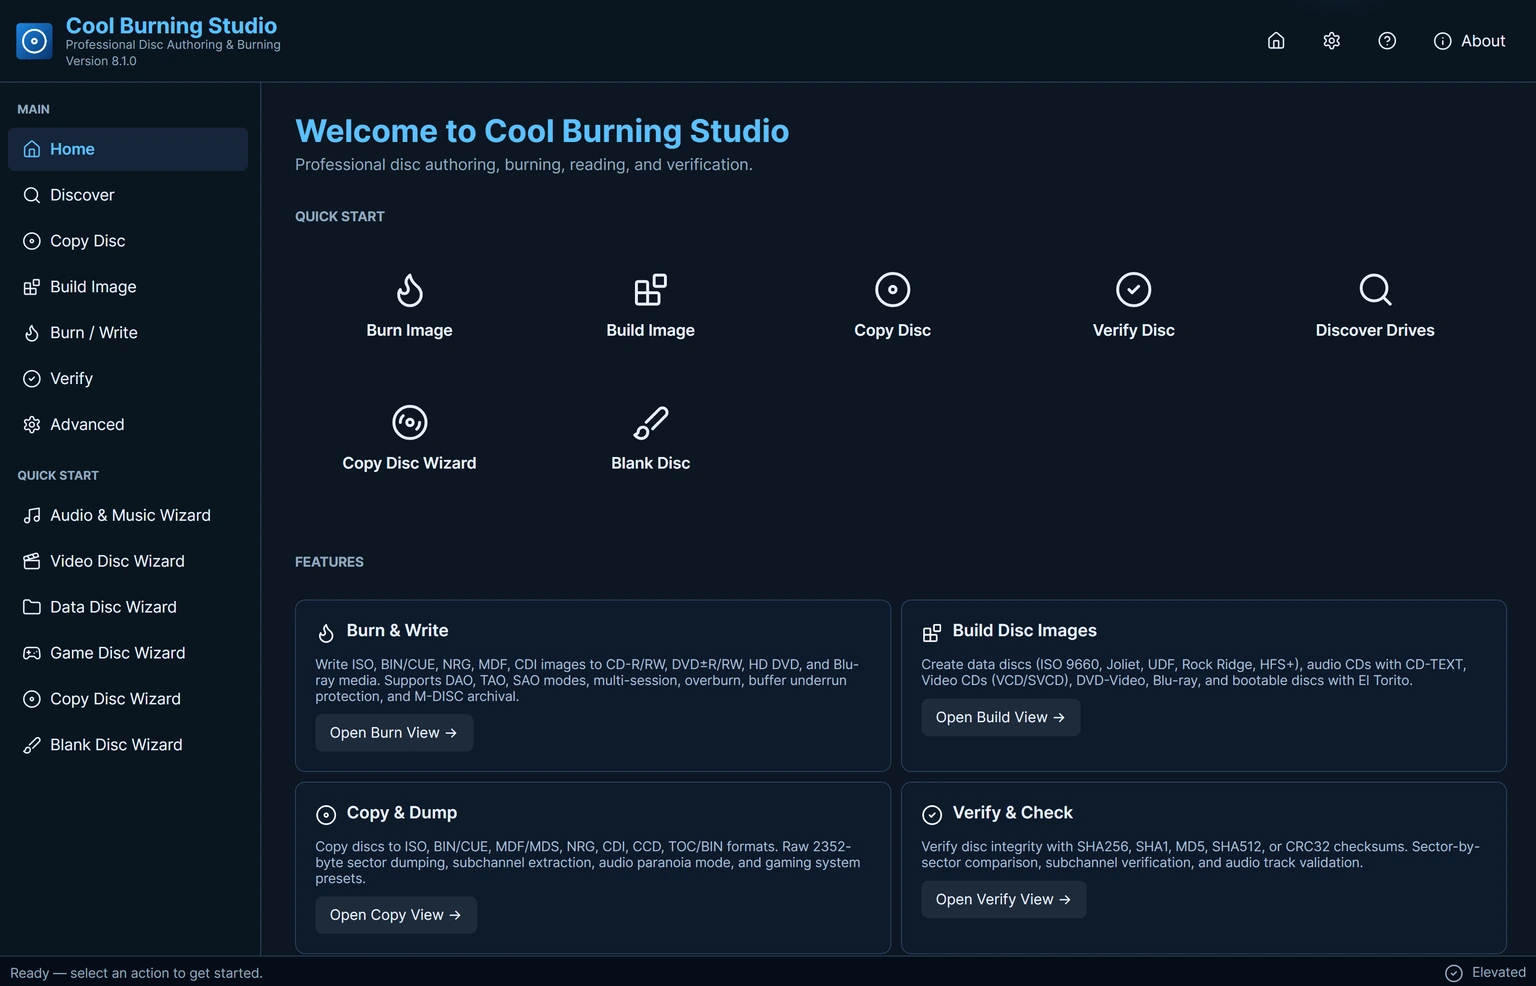Viewport: 1536px width, 986px height.
Task: Click the gamepad icon for Game Disc Wizard
Action: pos(32,653)
